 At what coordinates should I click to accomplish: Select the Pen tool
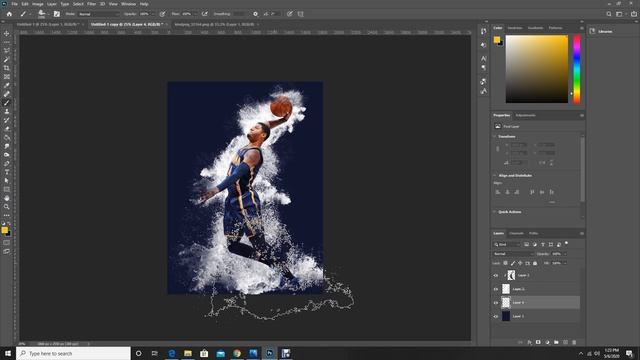coord(7,163)
